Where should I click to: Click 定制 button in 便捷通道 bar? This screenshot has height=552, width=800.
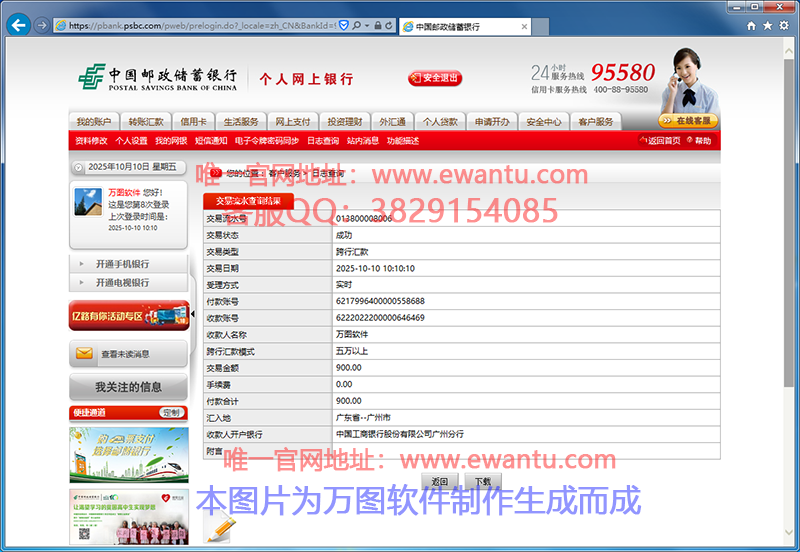tap(171, 413)
